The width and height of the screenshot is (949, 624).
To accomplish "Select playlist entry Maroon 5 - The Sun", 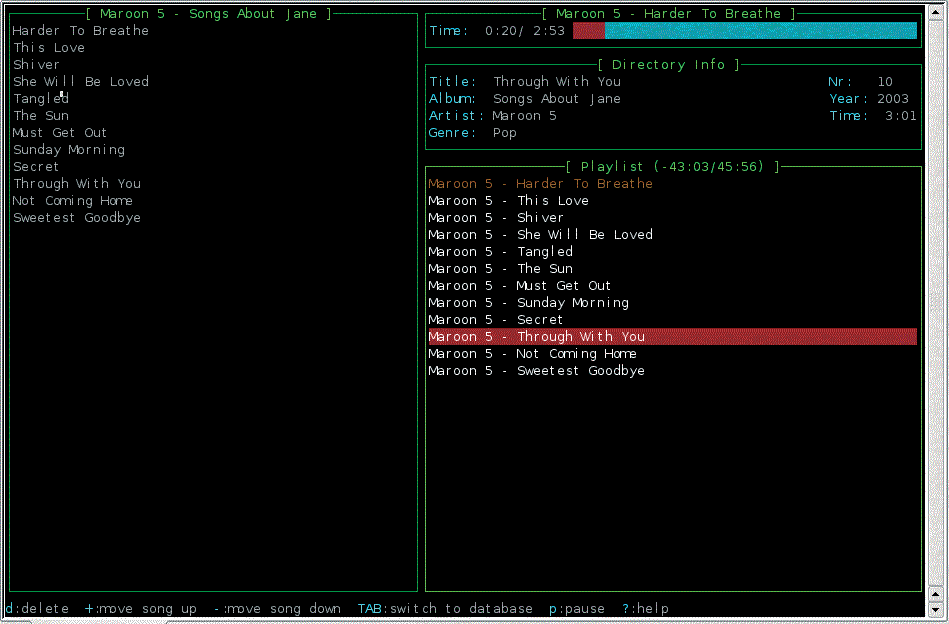I will [x=501, y=268].
